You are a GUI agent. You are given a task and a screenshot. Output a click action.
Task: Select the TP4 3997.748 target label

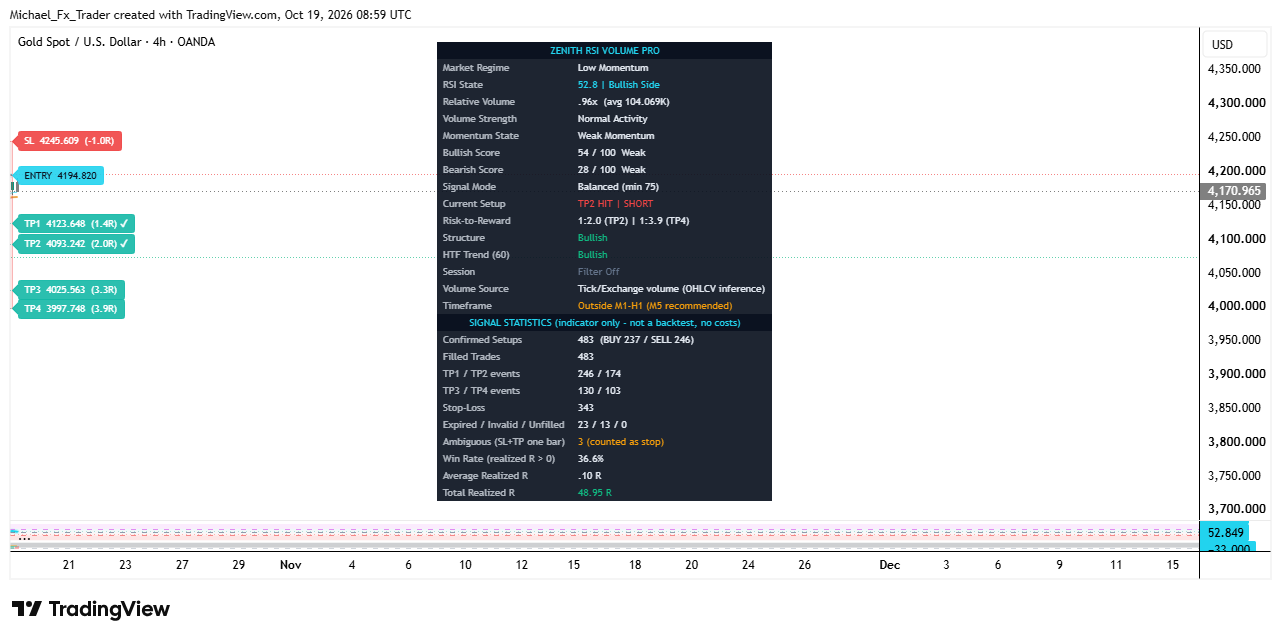(71, 309)
